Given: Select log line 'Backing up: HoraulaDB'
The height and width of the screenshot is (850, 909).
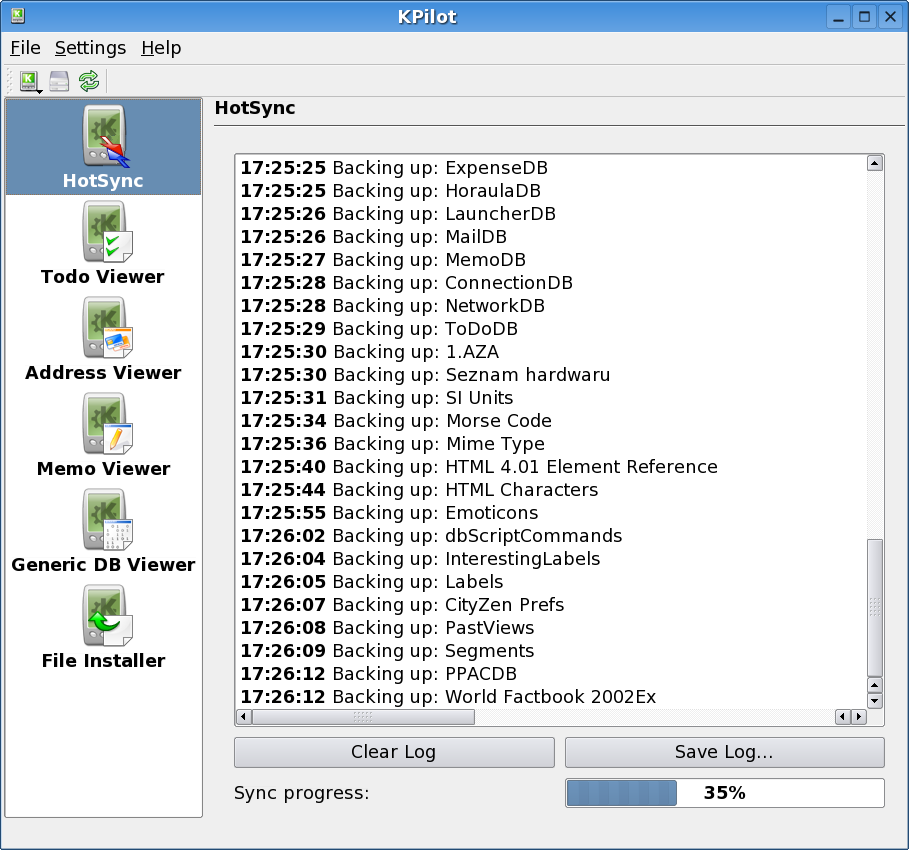Looking at the screenshot, I should tap(391, 191).
